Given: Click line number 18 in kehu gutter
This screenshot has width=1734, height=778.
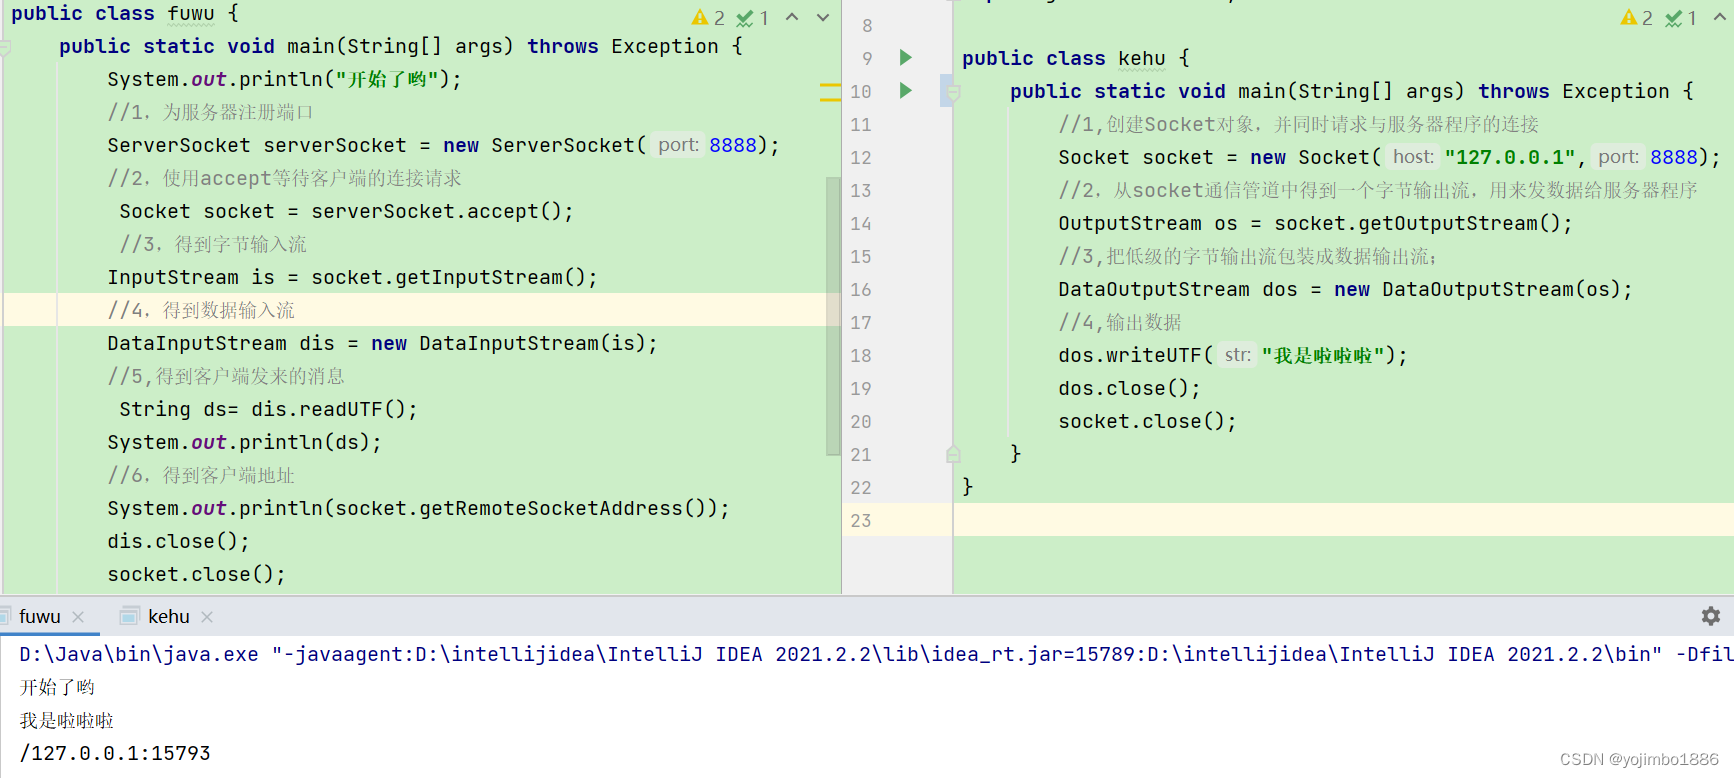Looking at the screenshot, I should pyautogui.click(x=861, y=356).
